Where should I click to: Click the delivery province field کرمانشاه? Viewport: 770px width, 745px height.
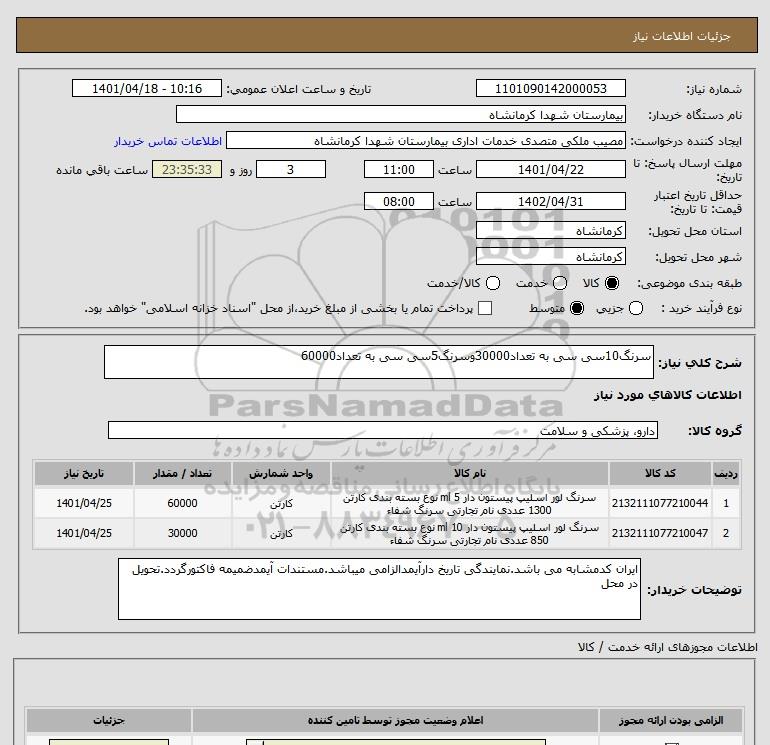pyautogui.click(x=550, y=230)
